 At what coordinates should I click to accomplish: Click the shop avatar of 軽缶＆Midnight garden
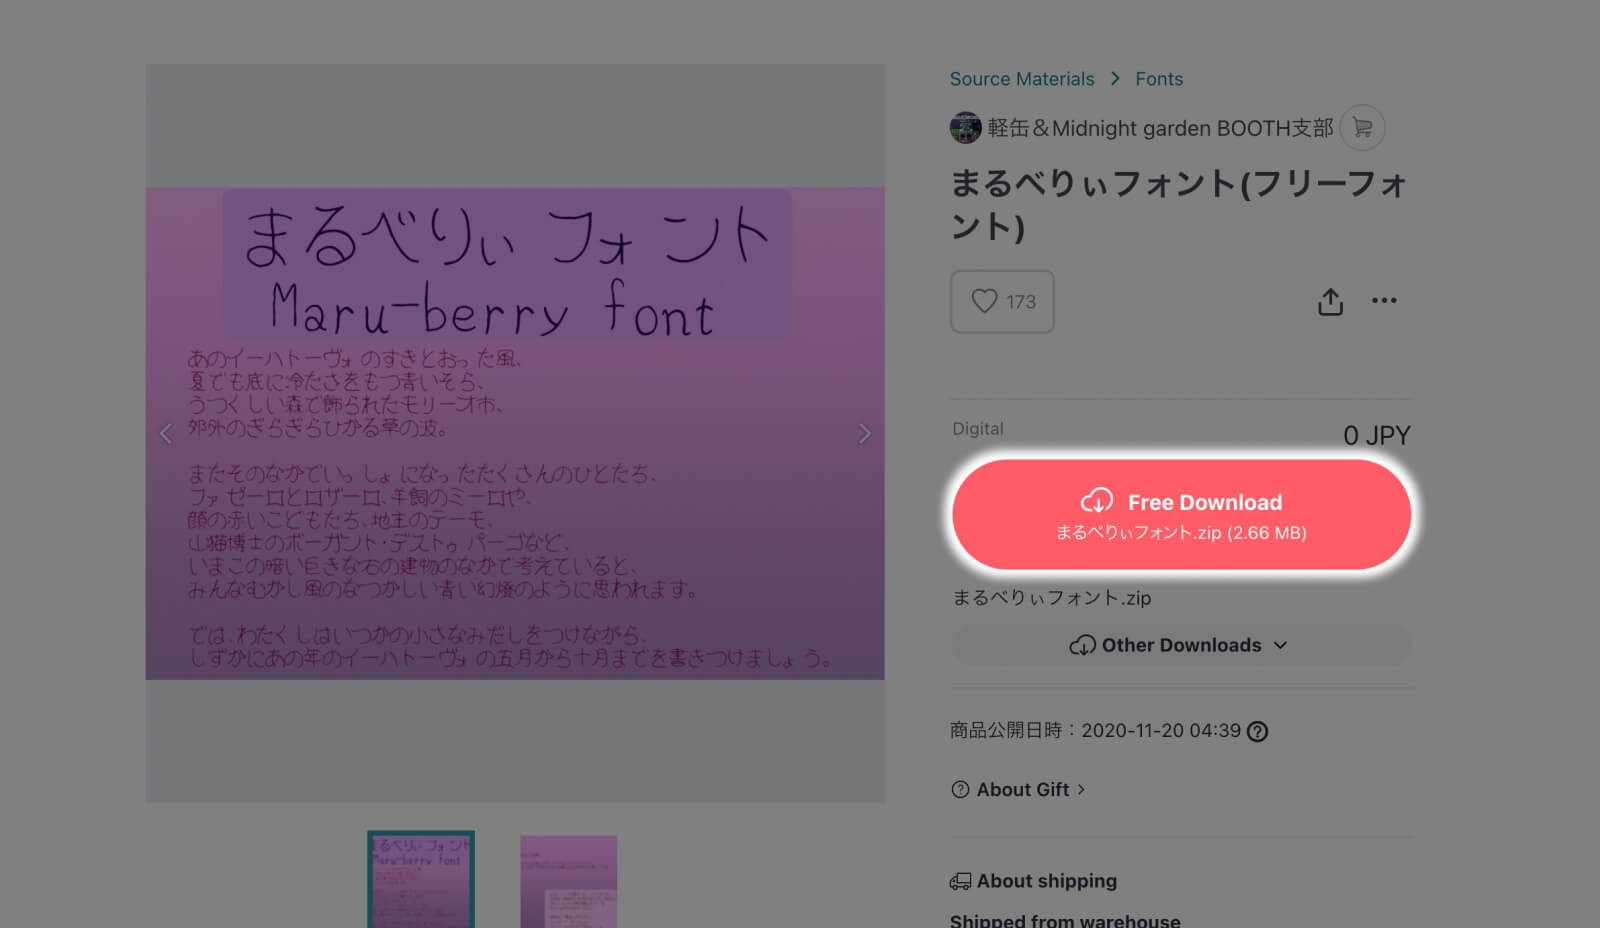tap(963, 127)
